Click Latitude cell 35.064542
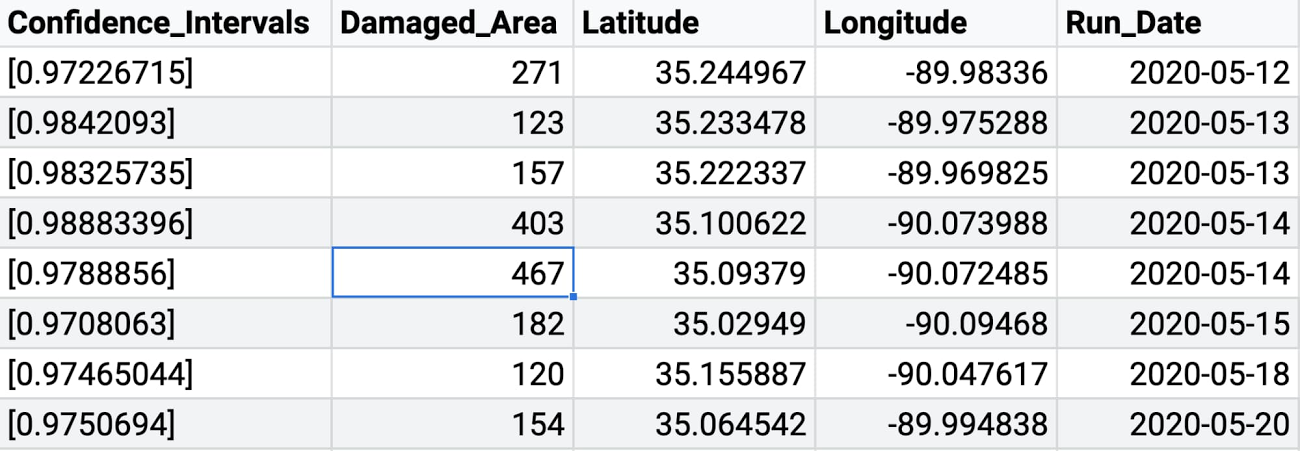Image resolution: width=1300 pixels, height=451 pixels. [694, 423]
